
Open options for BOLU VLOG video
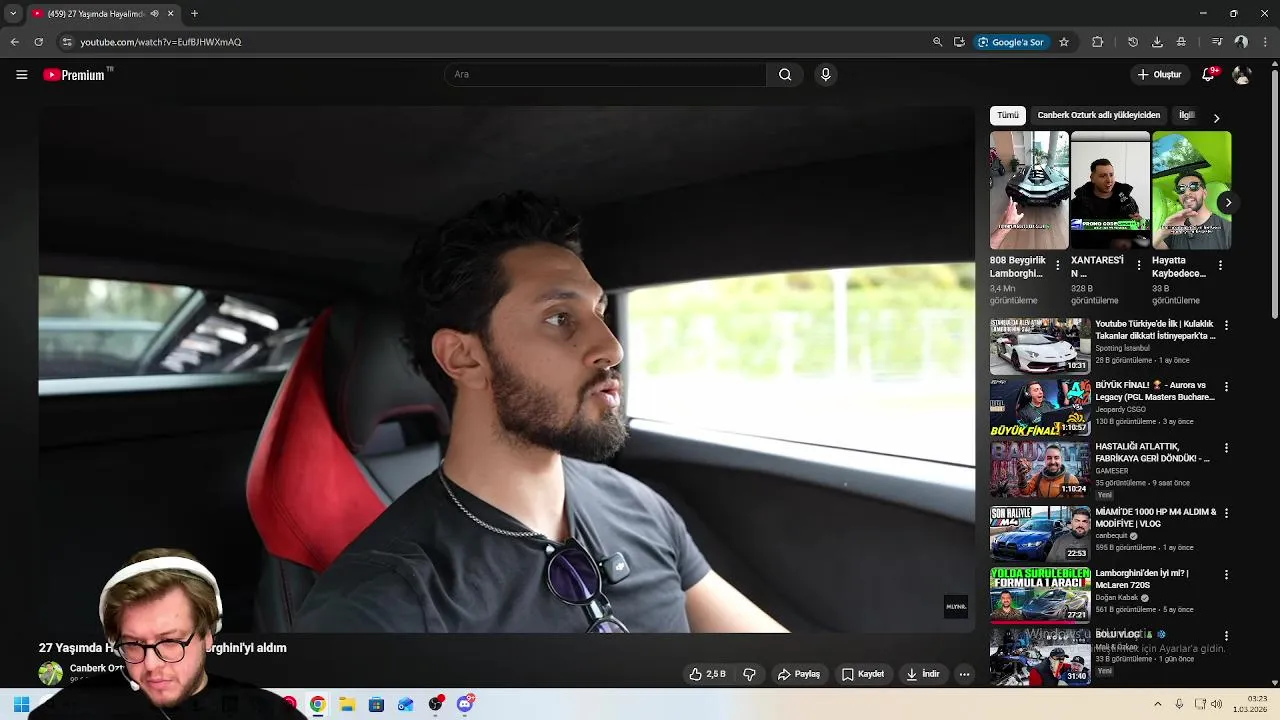(x=1226, y=635)
